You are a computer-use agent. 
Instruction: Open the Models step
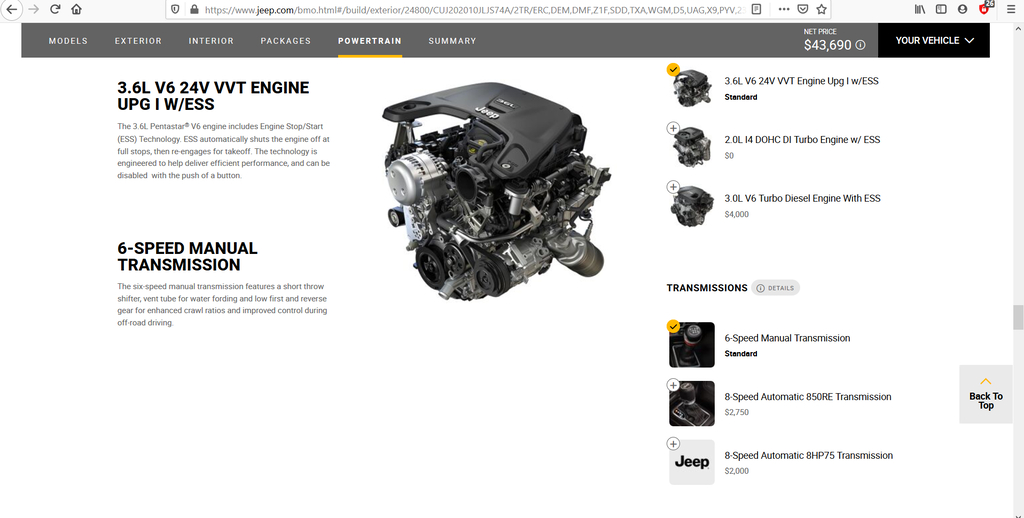[68, 40]
